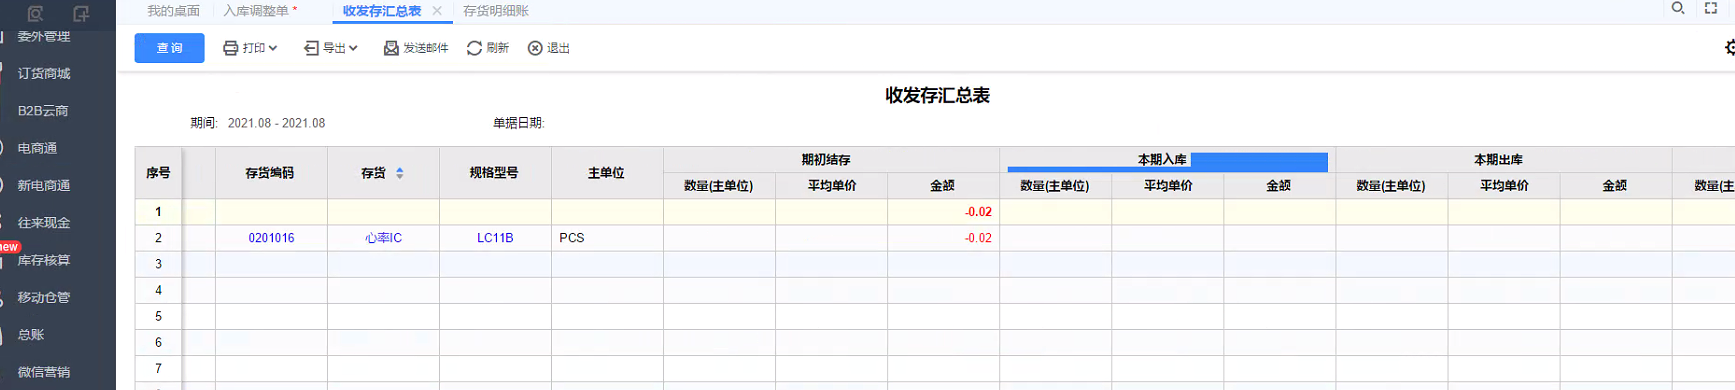Click 数量(主单位) header under 本期出库

[x=1391, y=186]
